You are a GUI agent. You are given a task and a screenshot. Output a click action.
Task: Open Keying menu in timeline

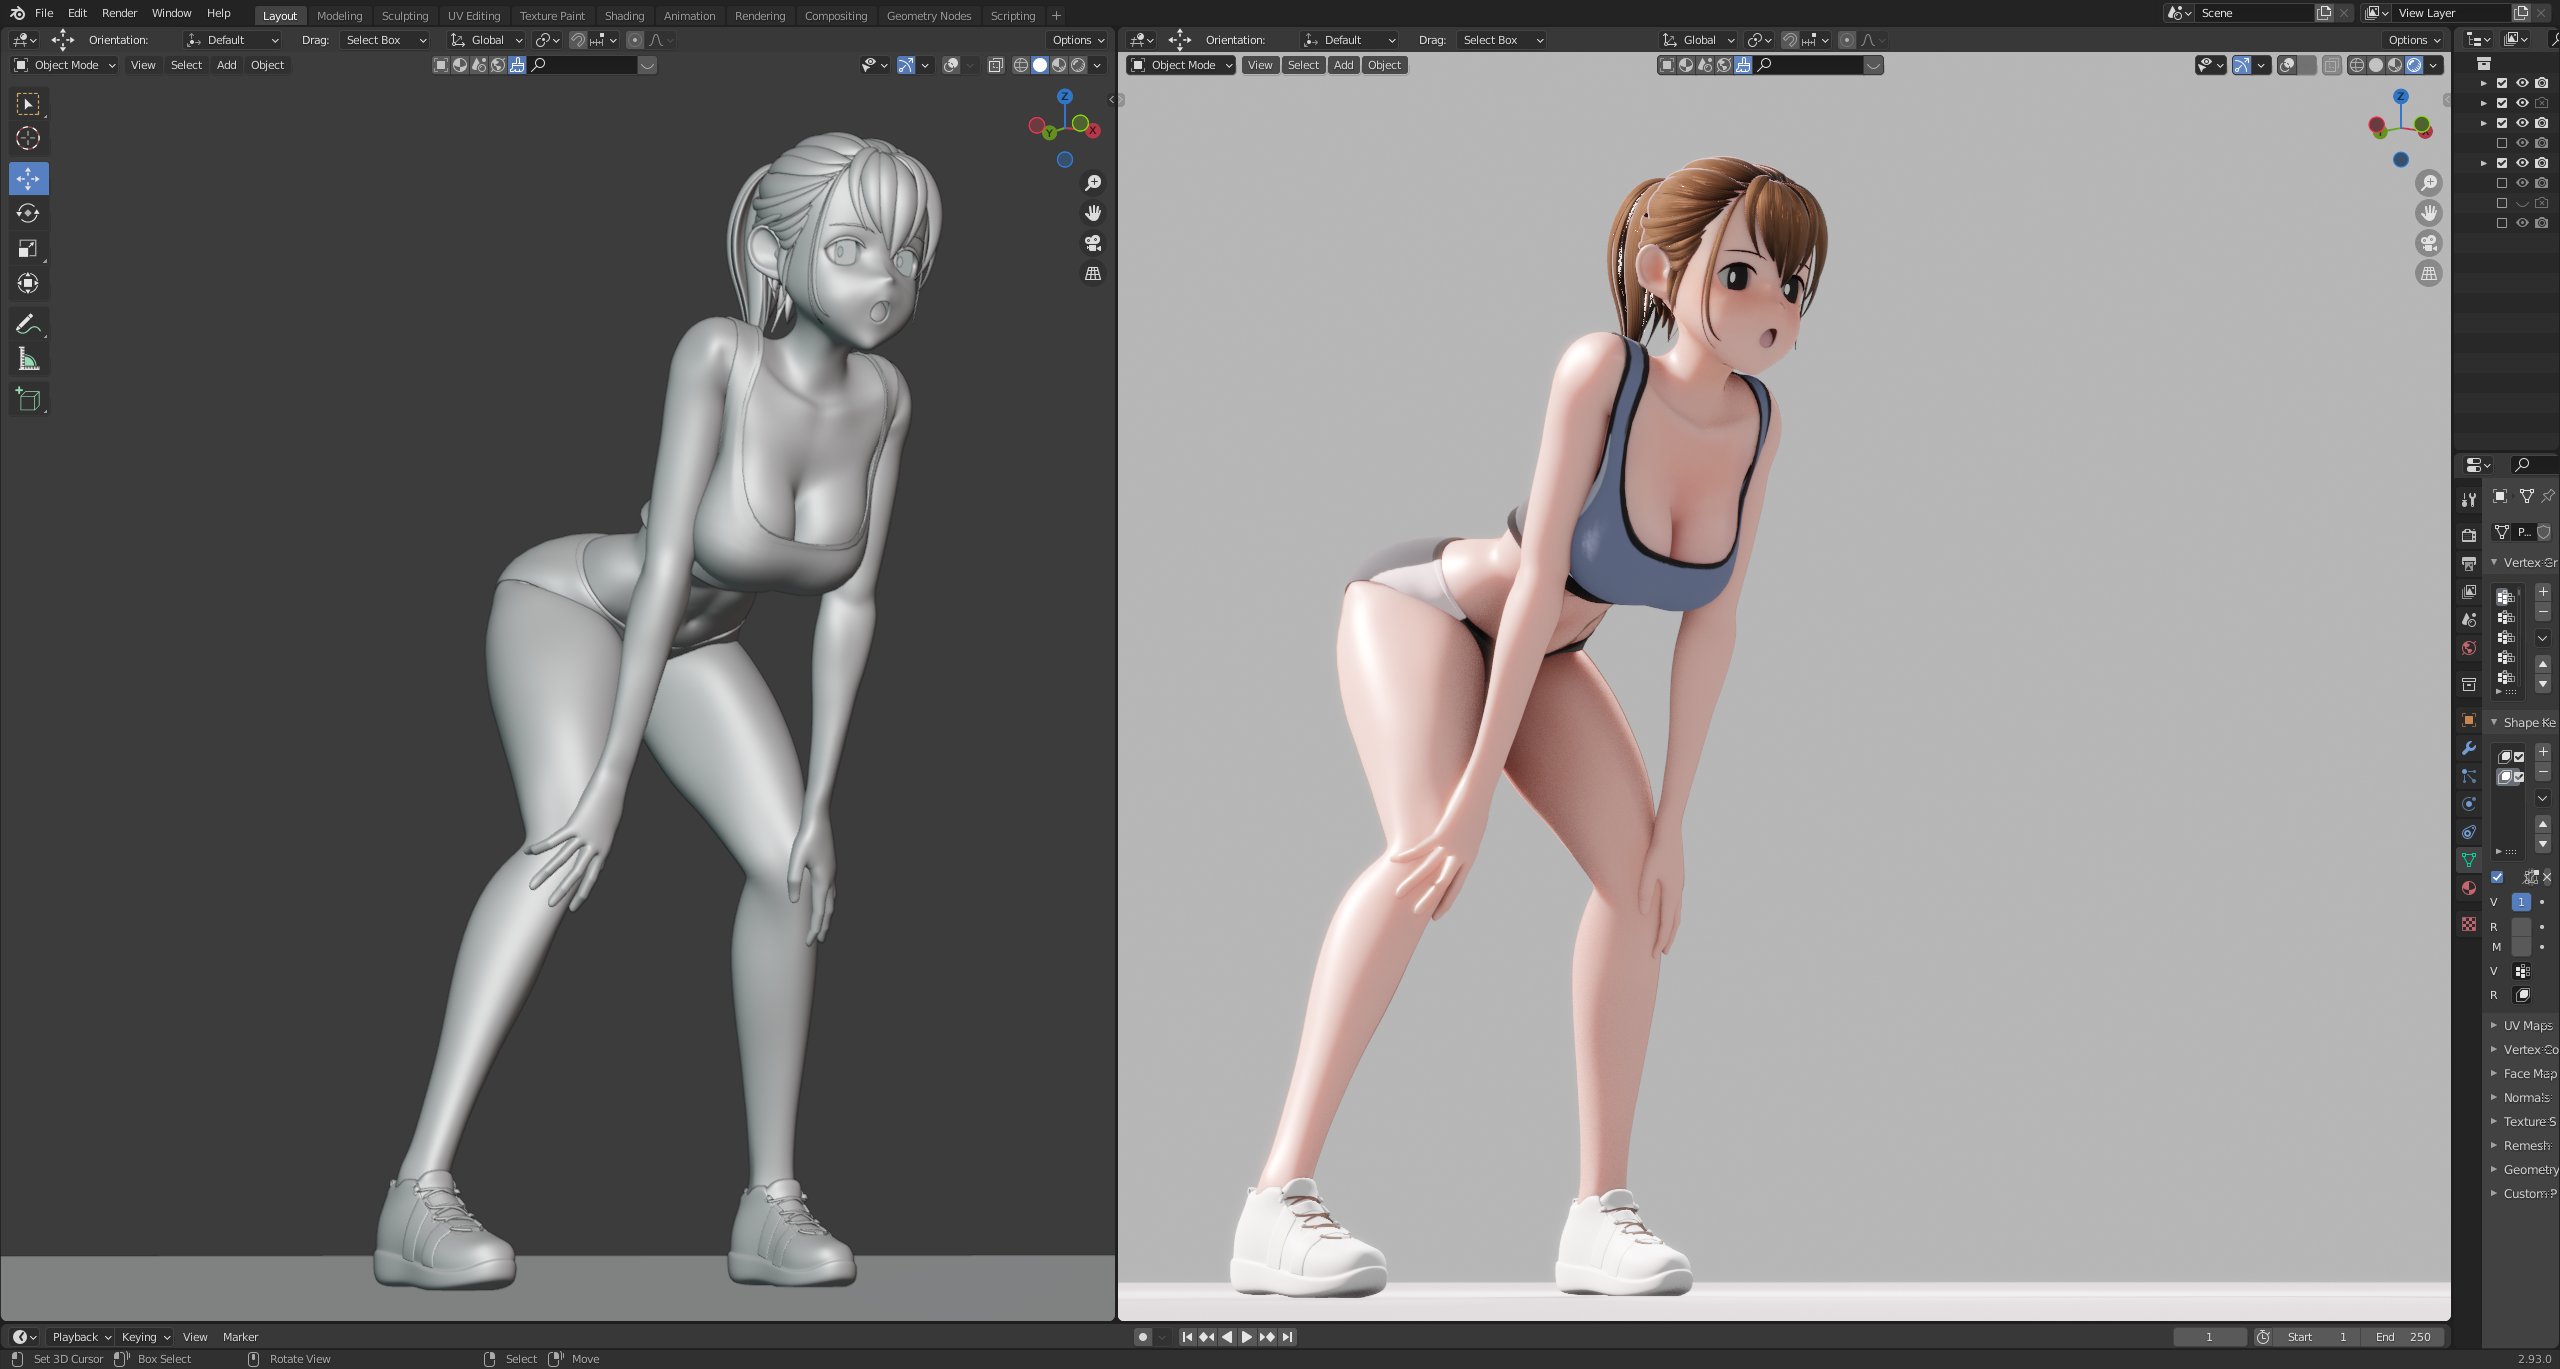click(x=144, y=1337)
